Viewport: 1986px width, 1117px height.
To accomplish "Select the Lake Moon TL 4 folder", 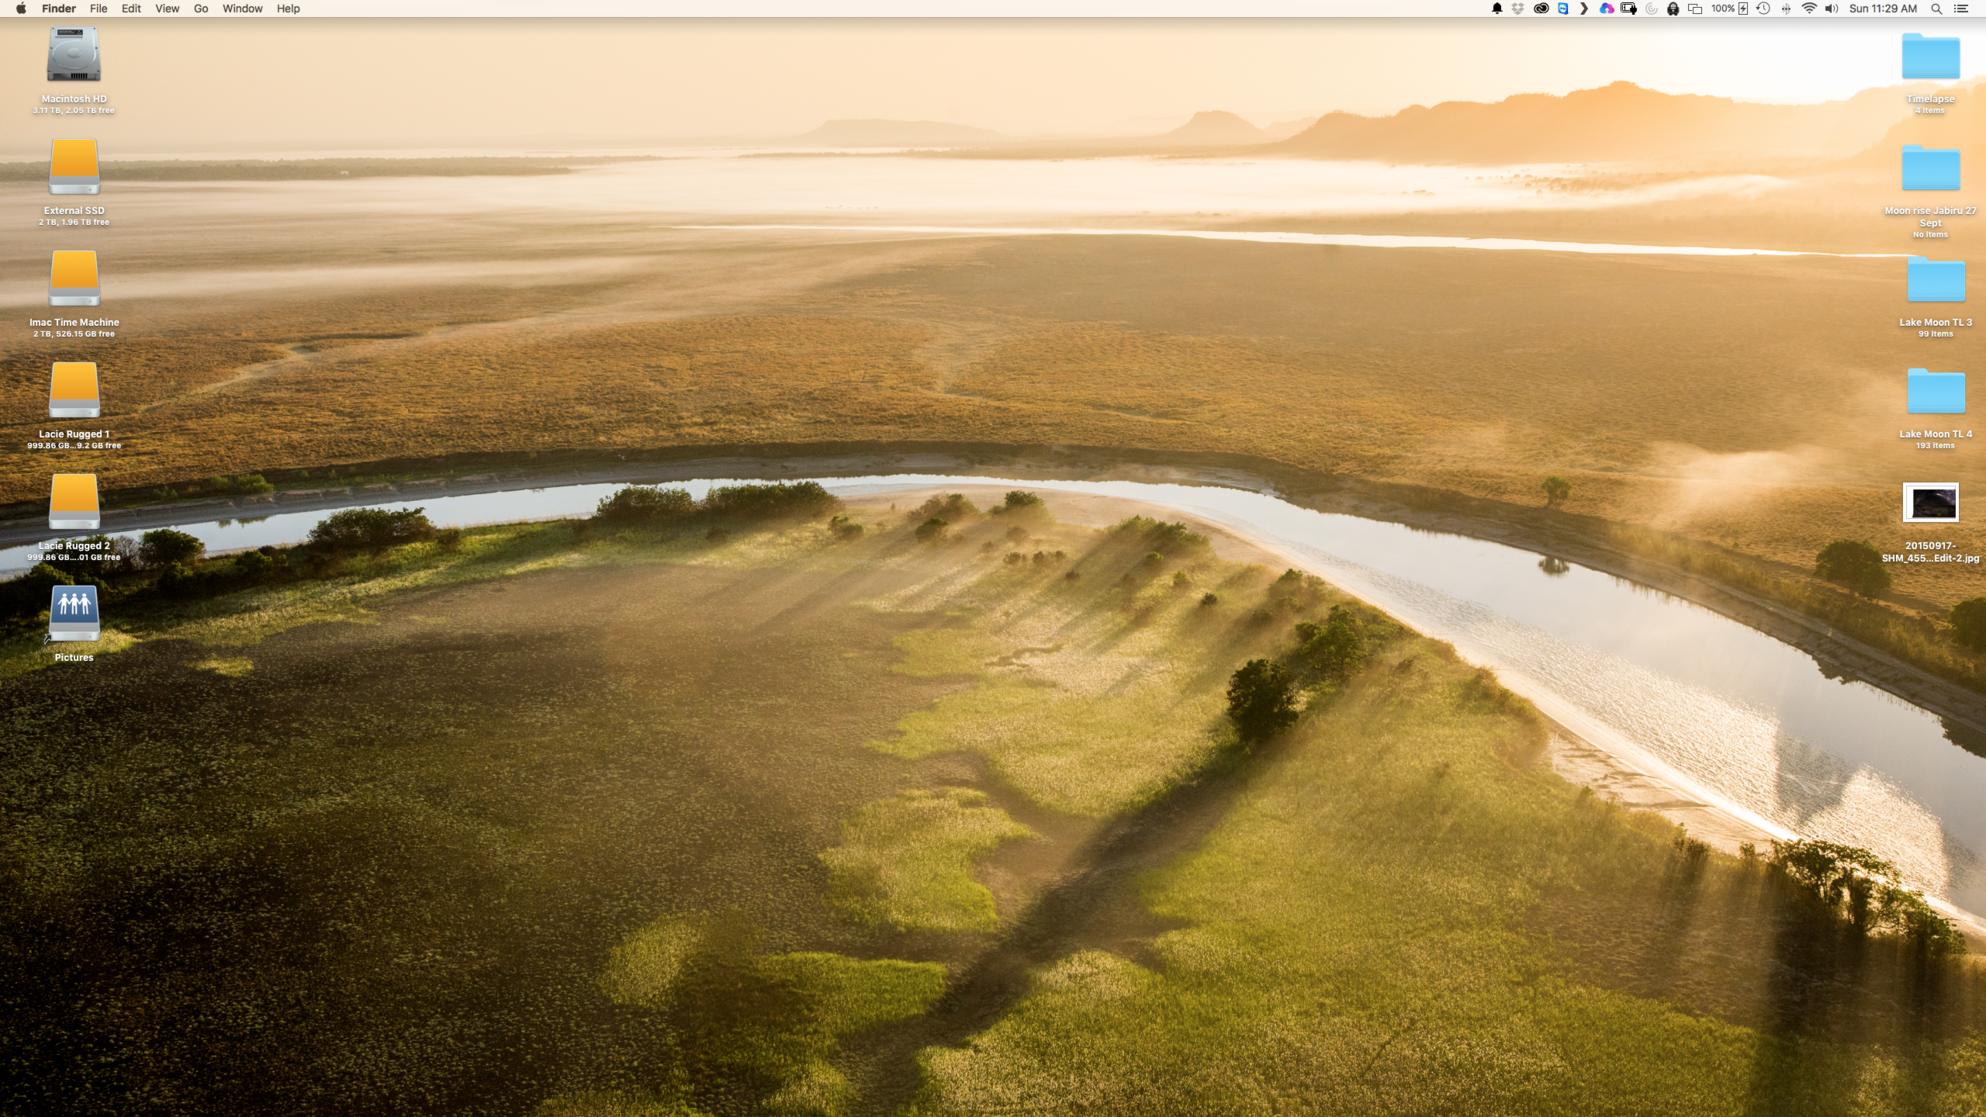I will (1934, 392).
